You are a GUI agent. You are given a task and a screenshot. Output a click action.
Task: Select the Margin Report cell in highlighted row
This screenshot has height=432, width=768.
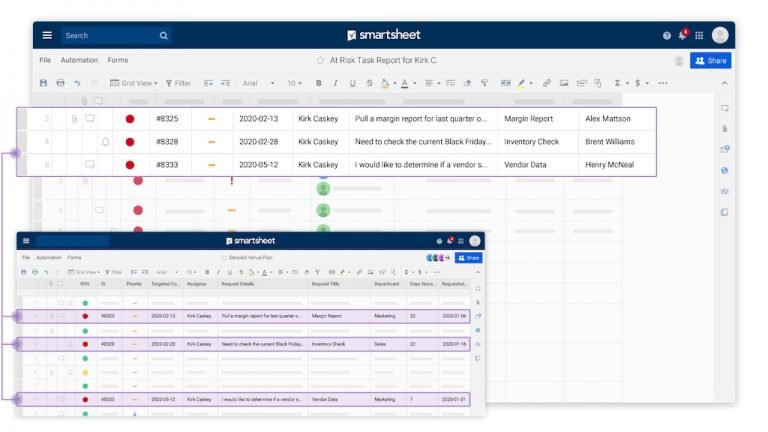537,119
